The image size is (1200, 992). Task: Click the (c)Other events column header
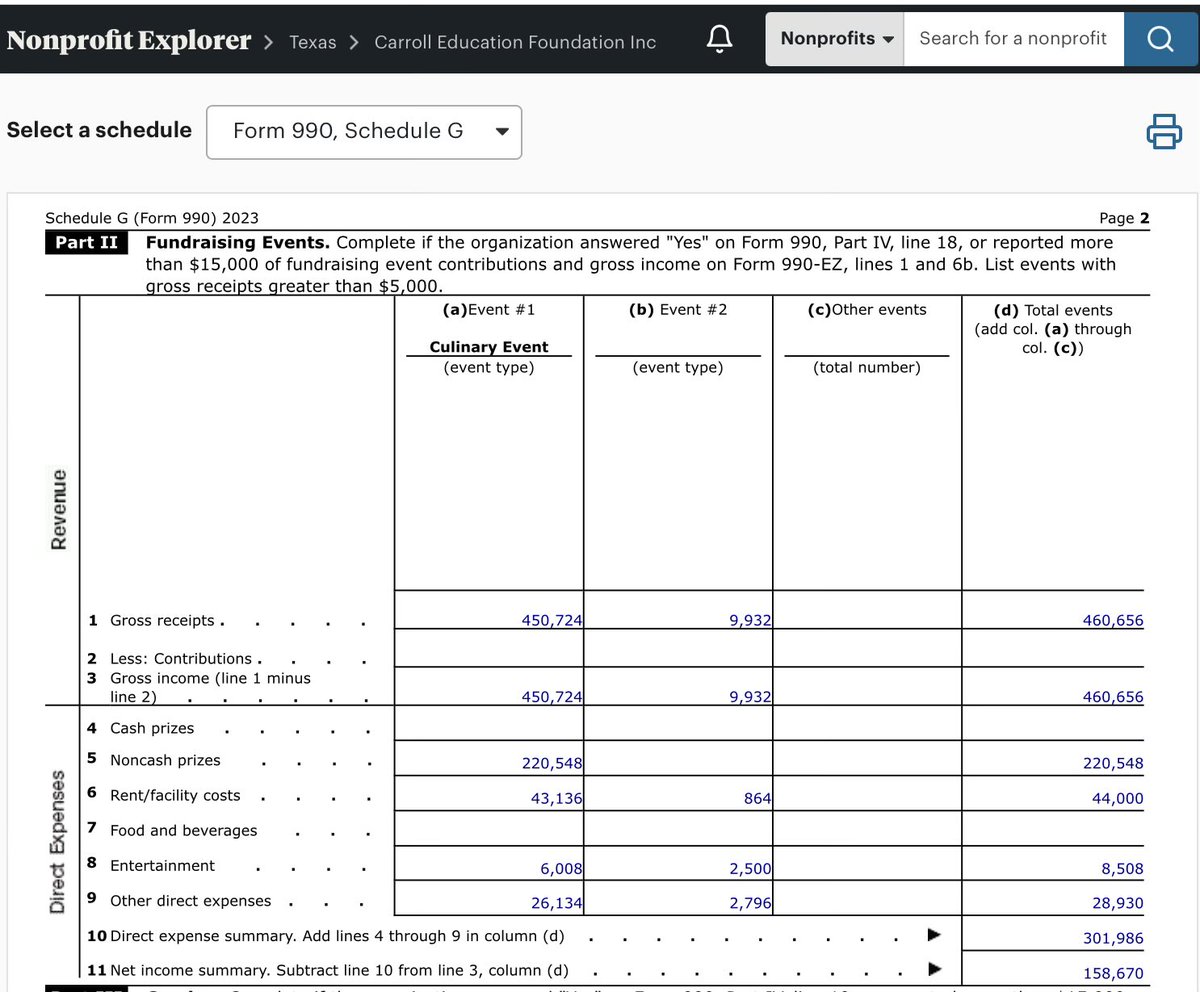click(x=867, y=310)
